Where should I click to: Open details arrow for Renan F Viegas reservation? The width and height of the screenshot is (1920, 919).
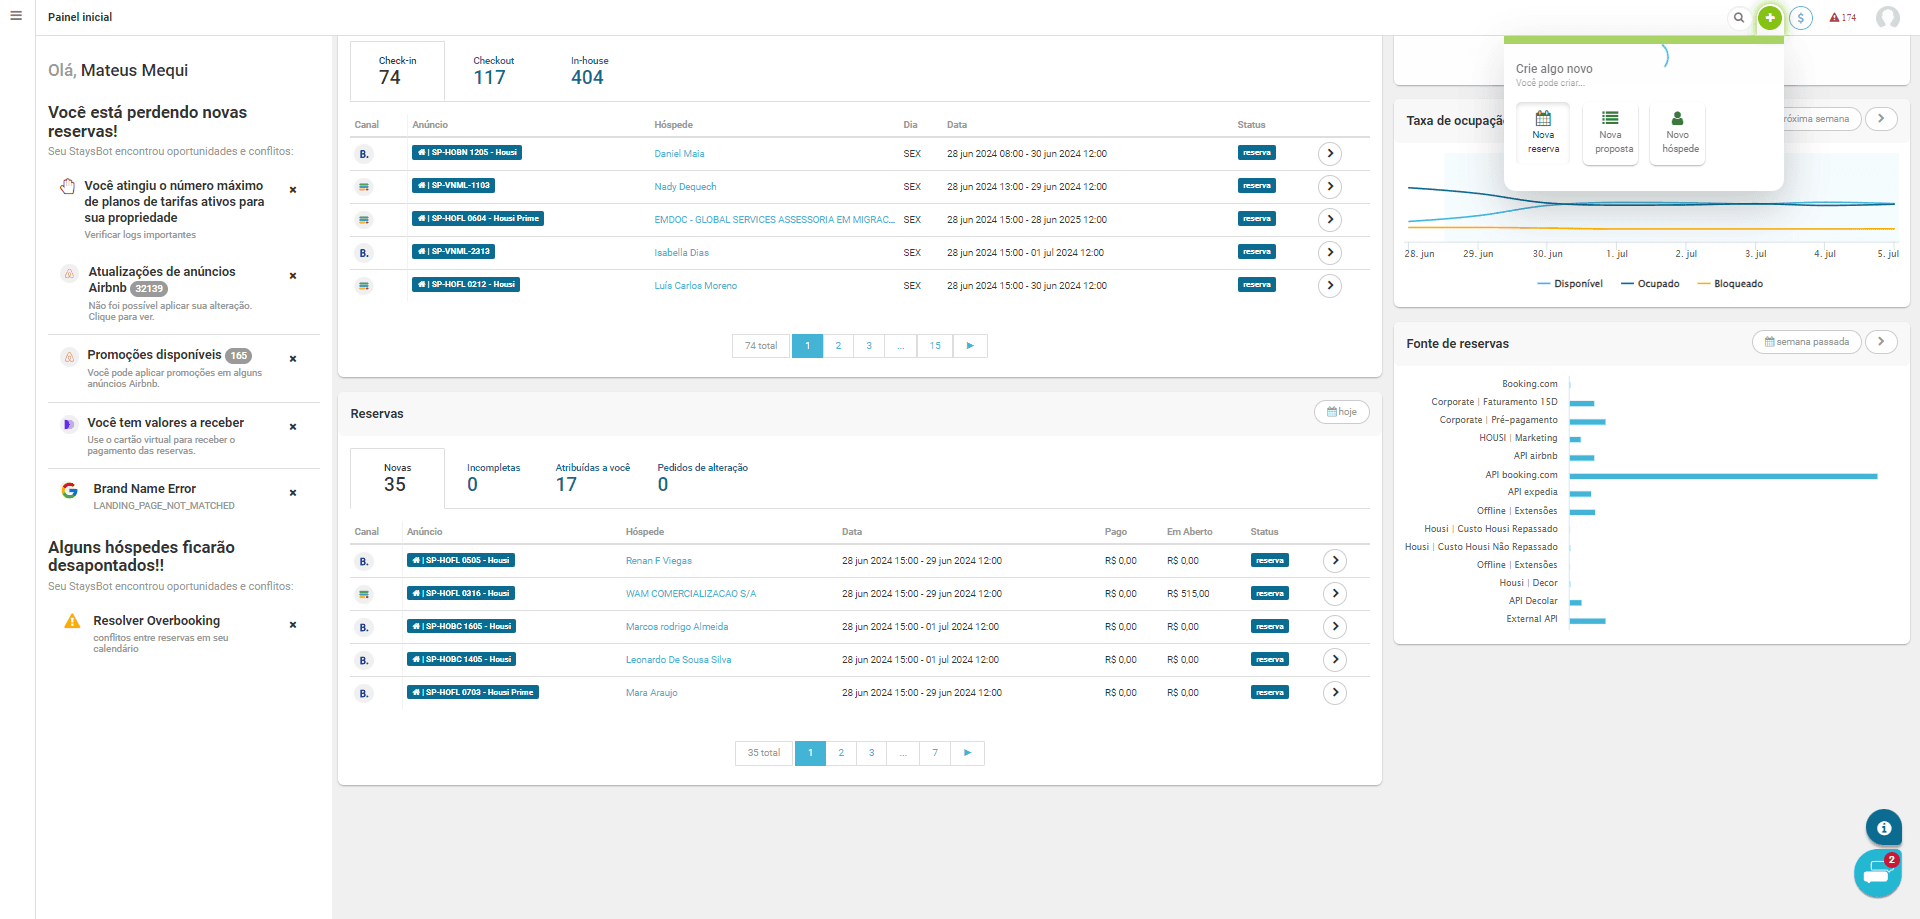click(1335, 560)
